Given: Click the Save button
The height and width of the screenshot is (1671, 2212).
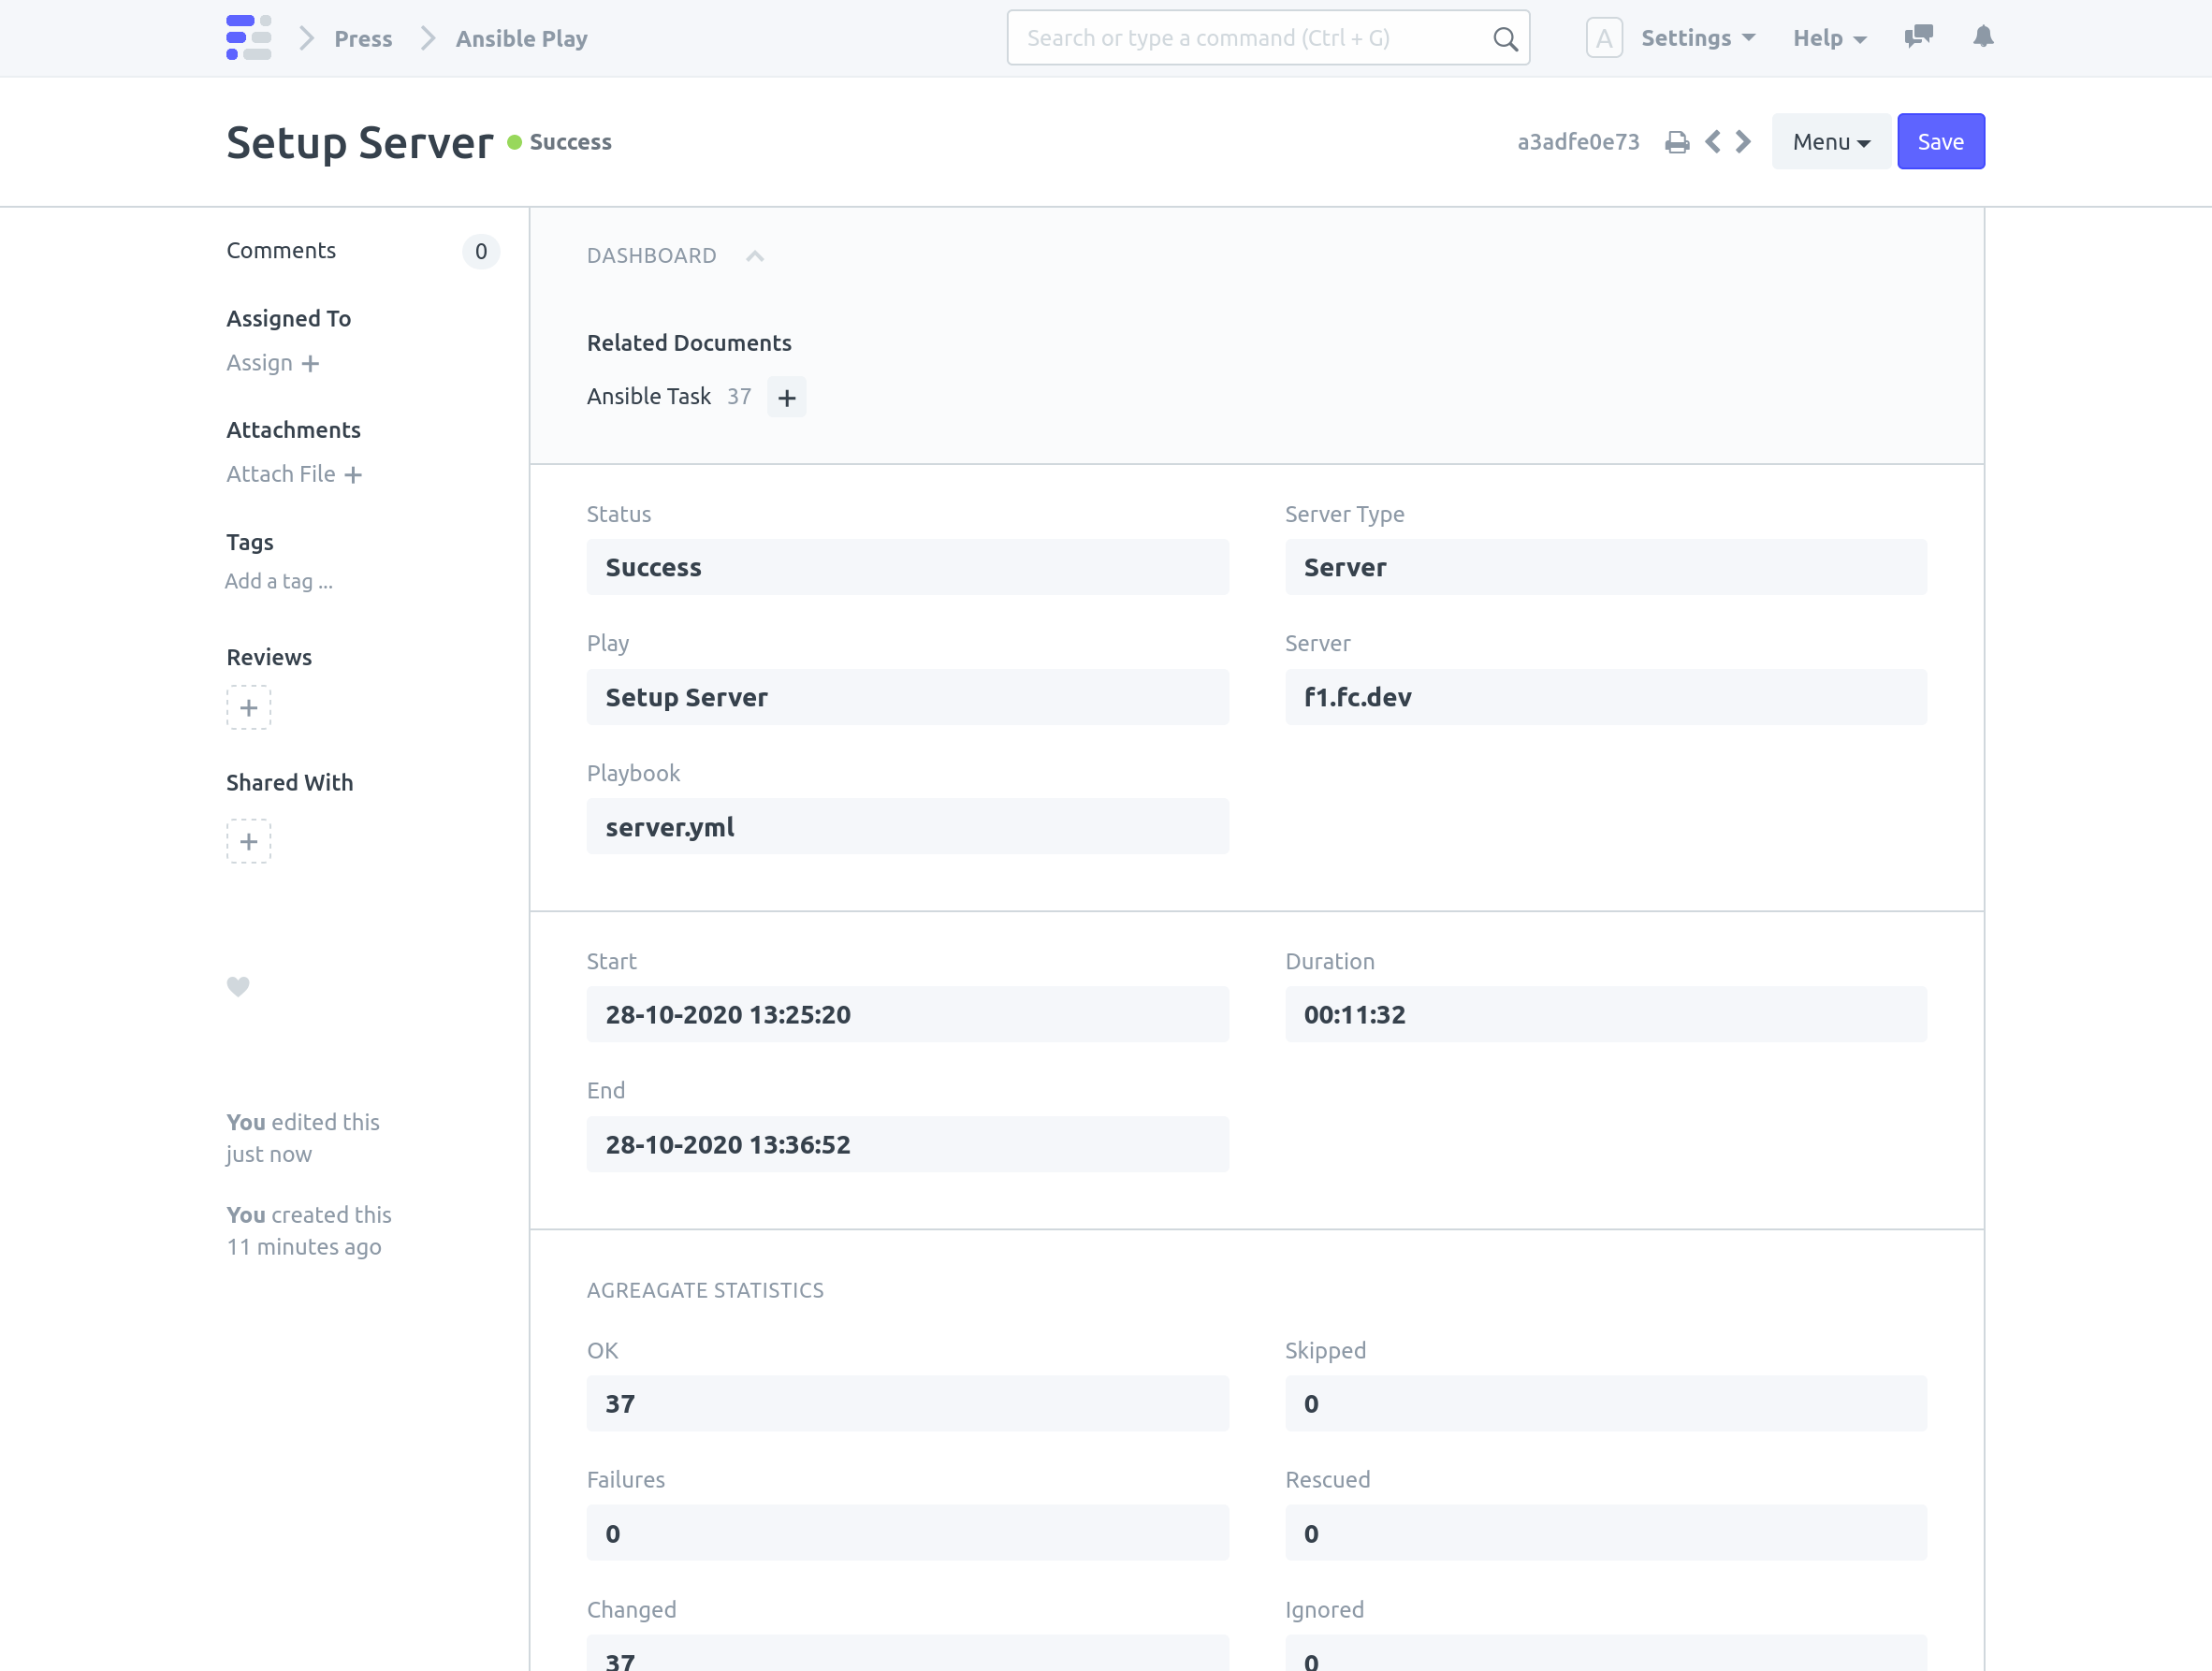Looking at the screenshot, I should 1940,142.
